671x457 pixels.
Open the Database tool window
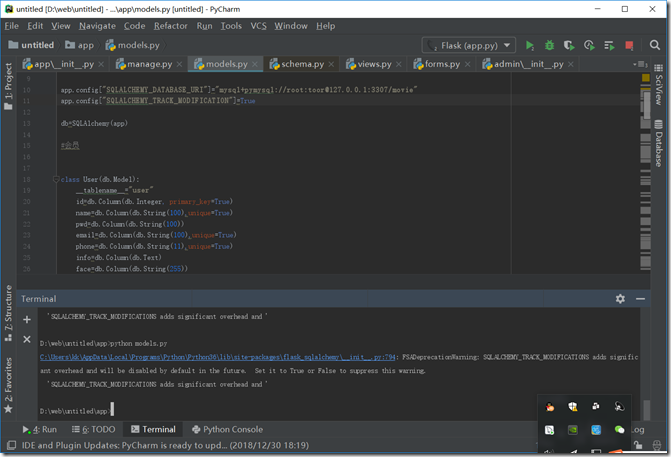pos(659,145)
